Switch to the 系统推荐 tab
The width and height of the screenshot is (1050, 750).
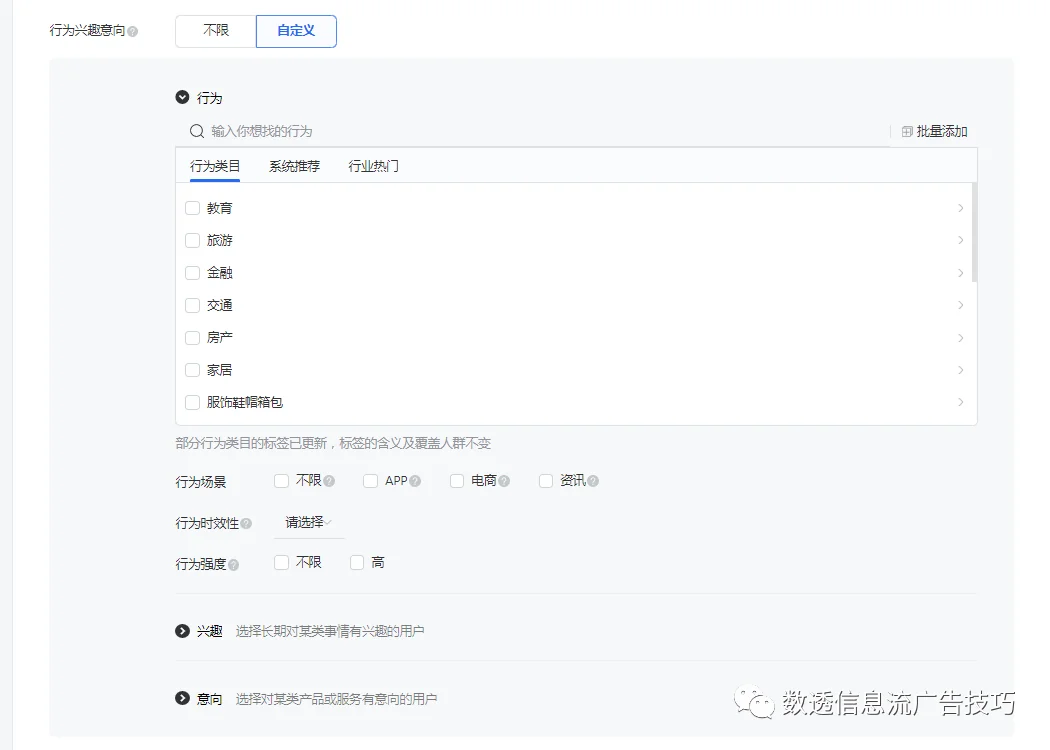click(294, 166)
